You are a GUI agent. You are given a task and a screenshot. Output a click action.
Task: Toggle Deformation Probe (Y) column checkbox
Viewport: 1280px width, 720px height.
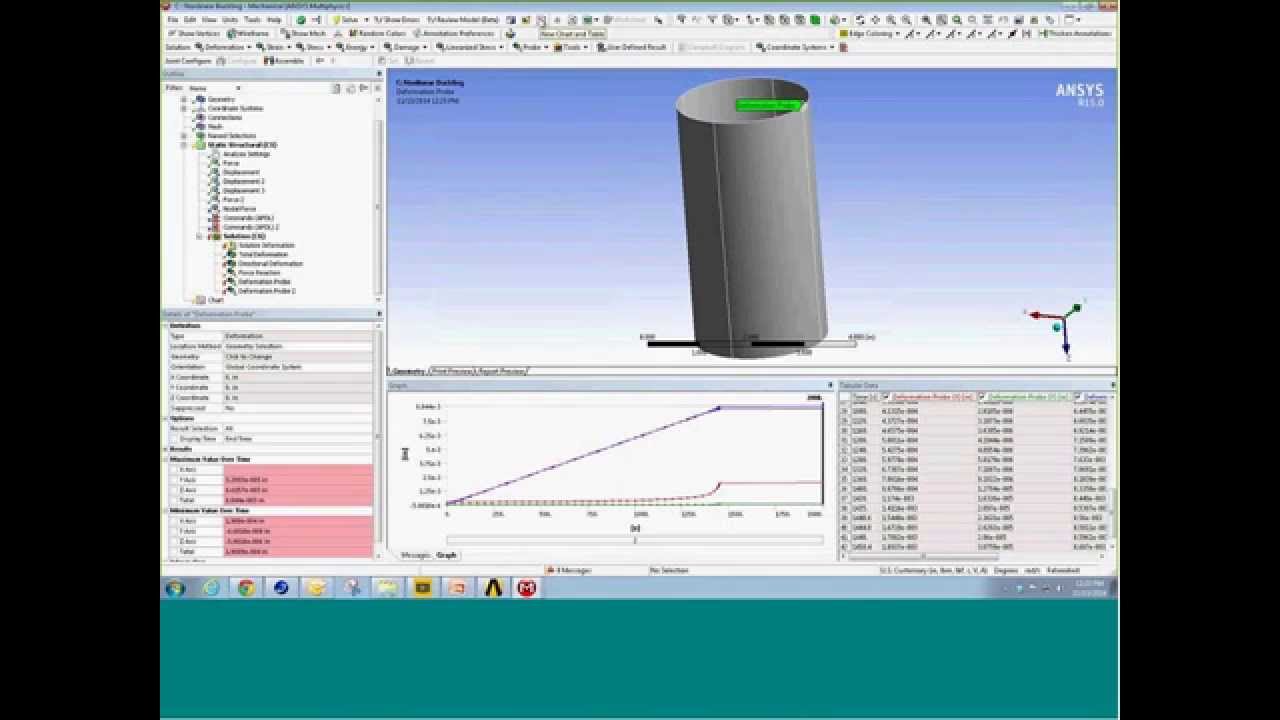coord(982,397)
